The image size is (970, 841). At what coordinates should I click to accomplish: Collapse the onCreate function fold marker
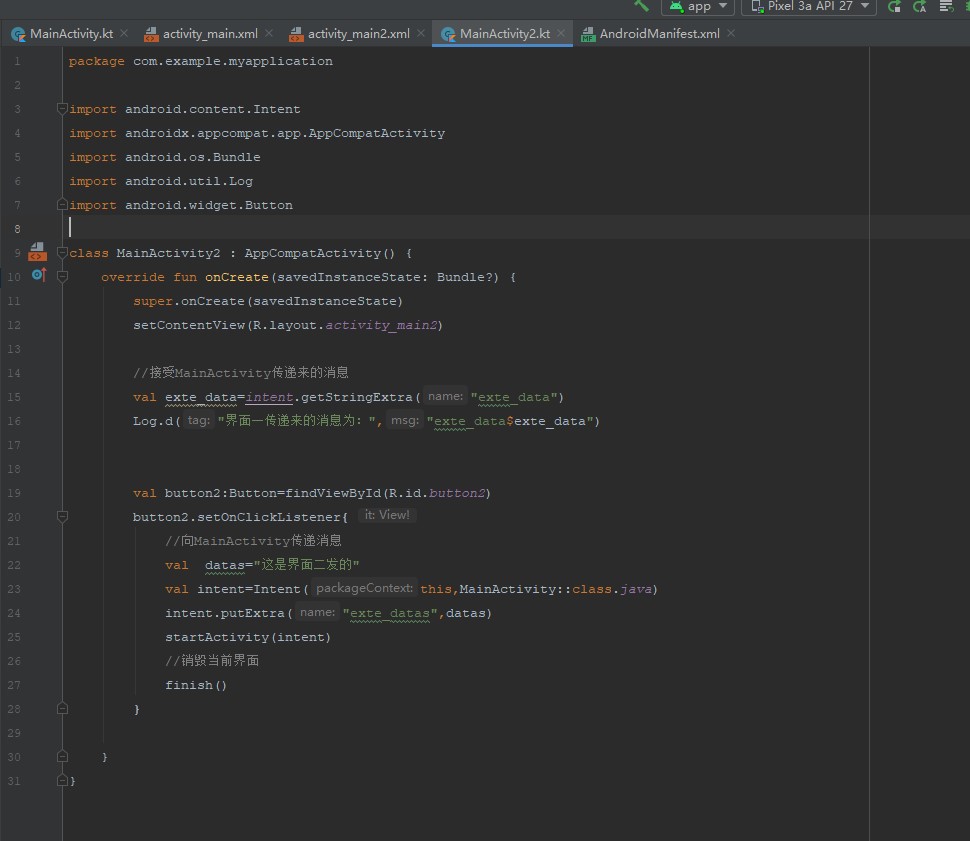click(62, 277)
